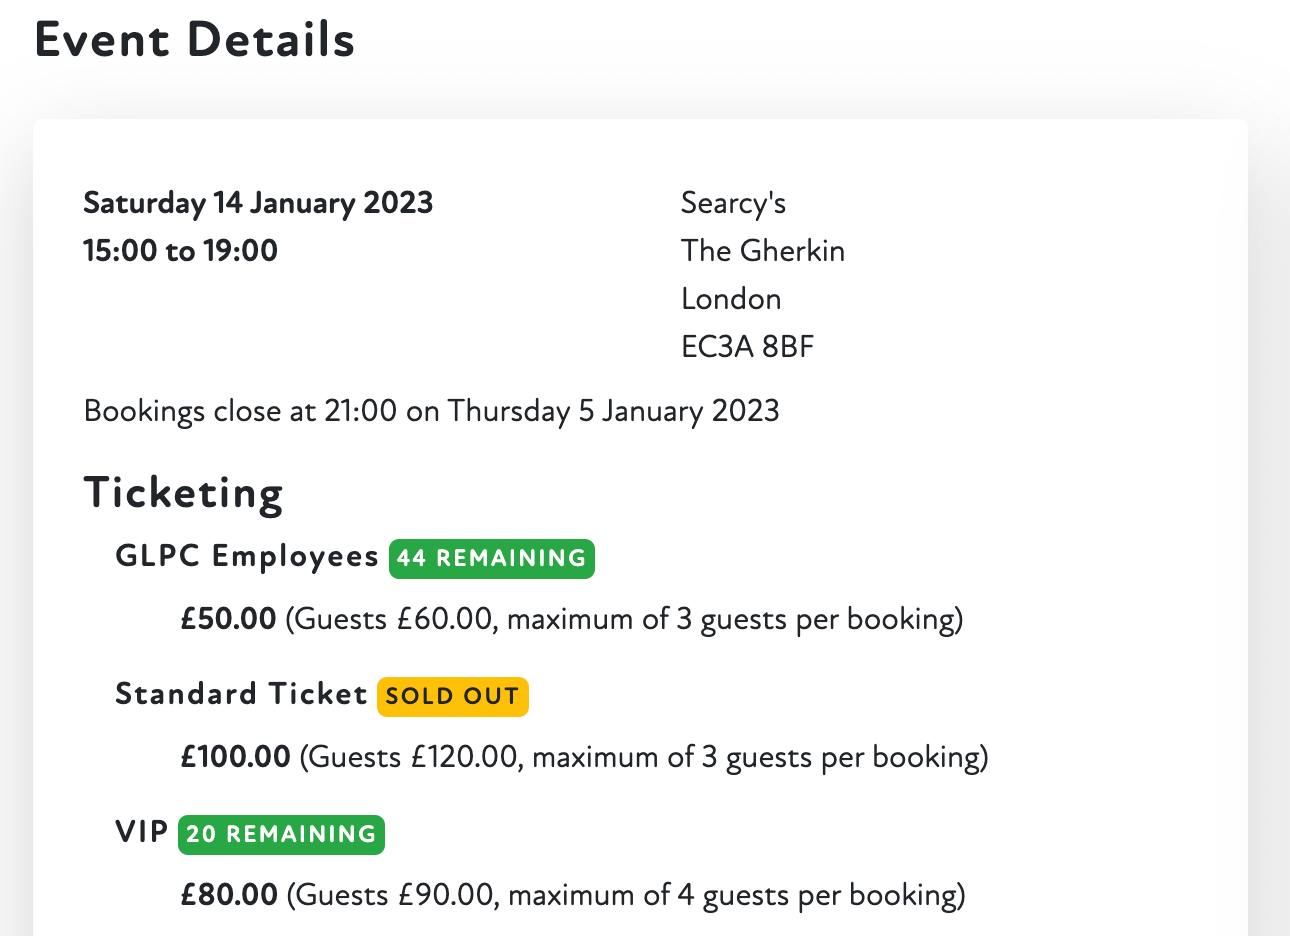Viewport: 1290px width, 936px height.
Task: Select the VIP ticket type label
Action: coord(142,832)
